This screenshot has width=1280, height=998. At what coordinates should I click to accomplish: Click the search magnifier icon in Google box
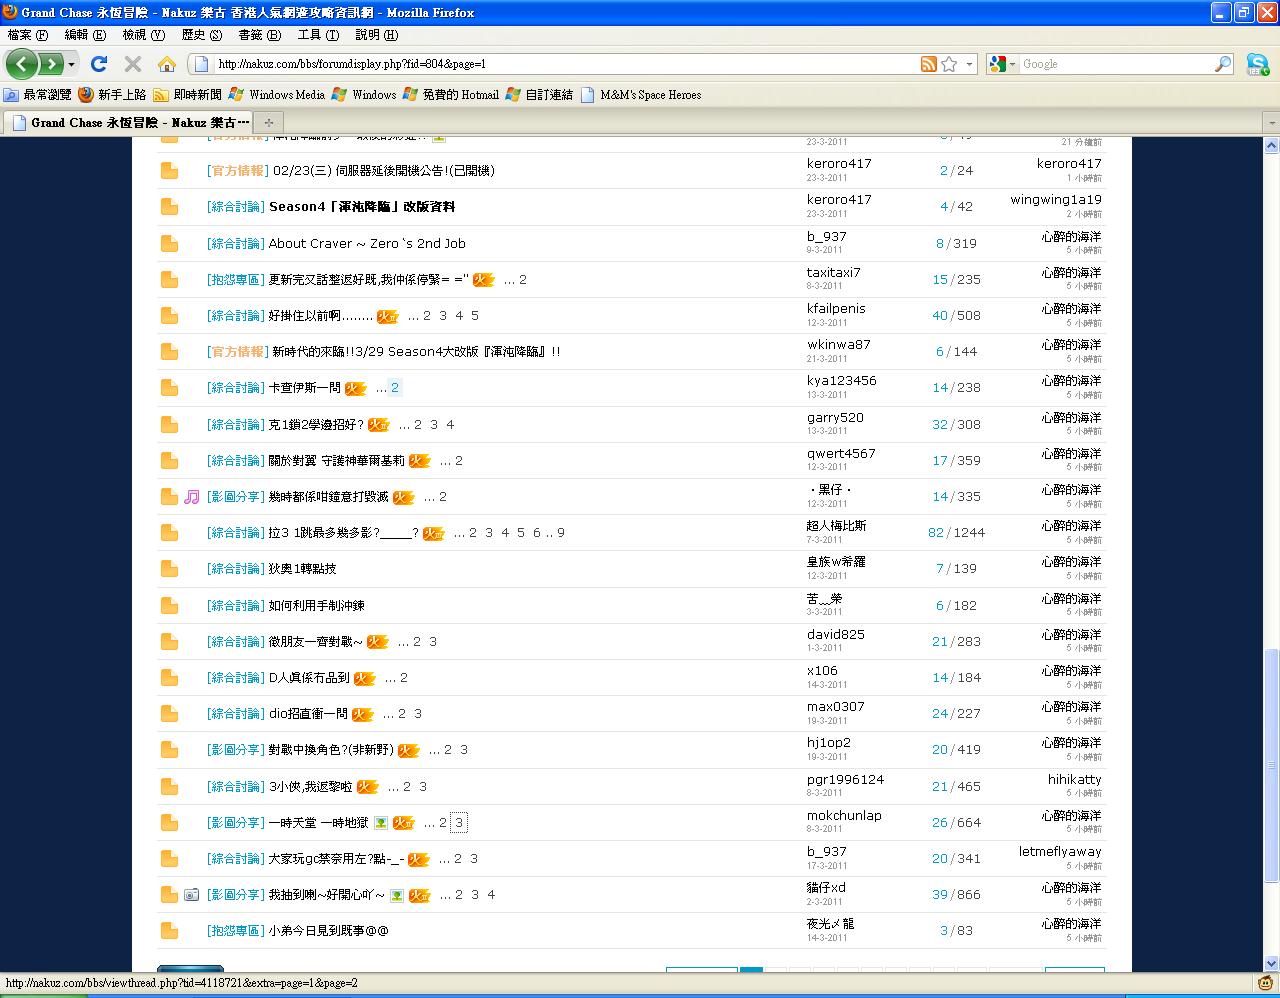click(x=1223, y=64)
